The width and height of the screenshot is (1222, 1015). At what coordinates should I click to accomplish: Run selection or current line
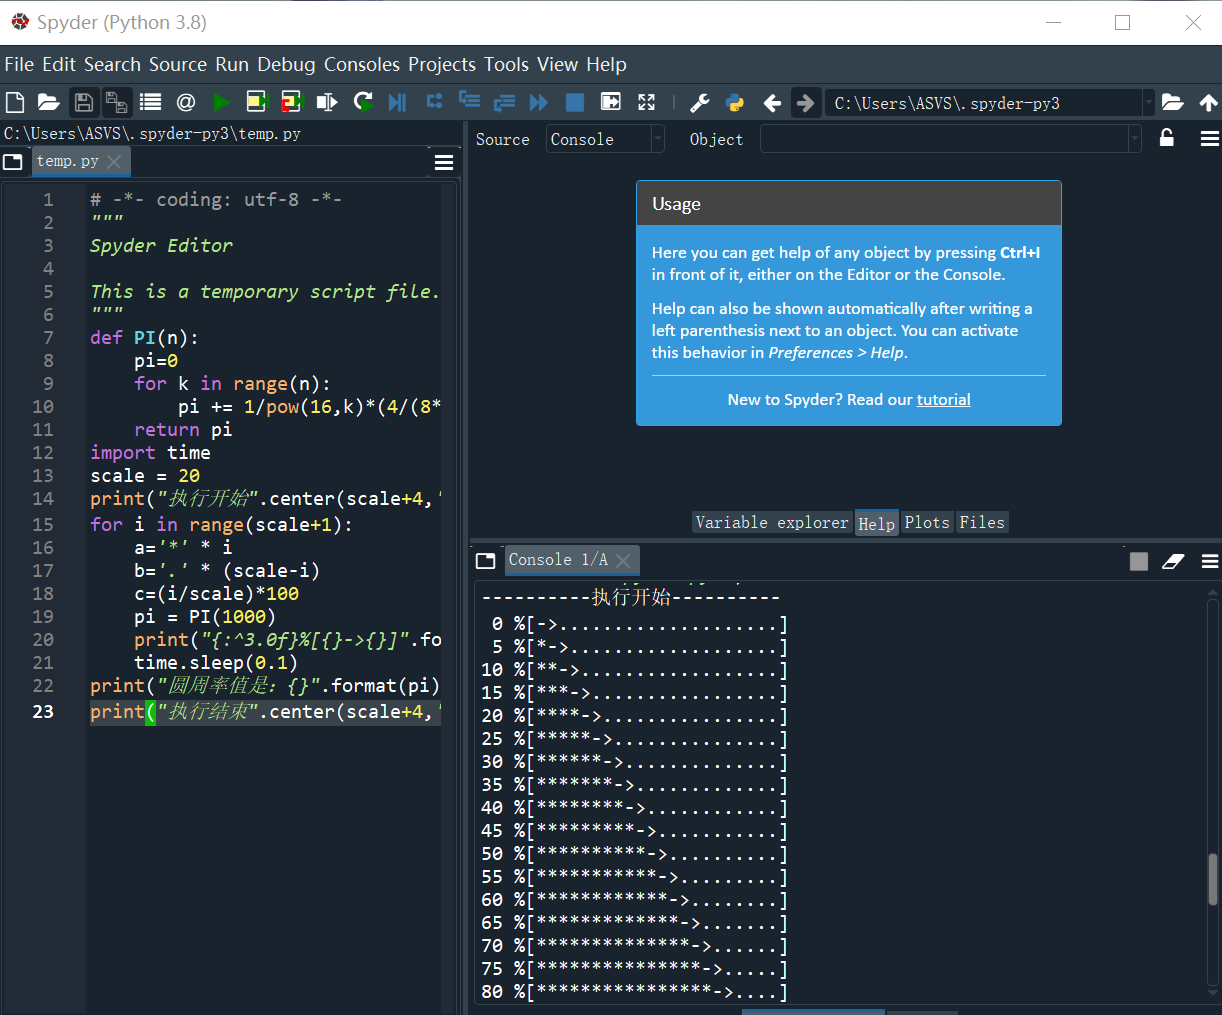click(327, 102)
